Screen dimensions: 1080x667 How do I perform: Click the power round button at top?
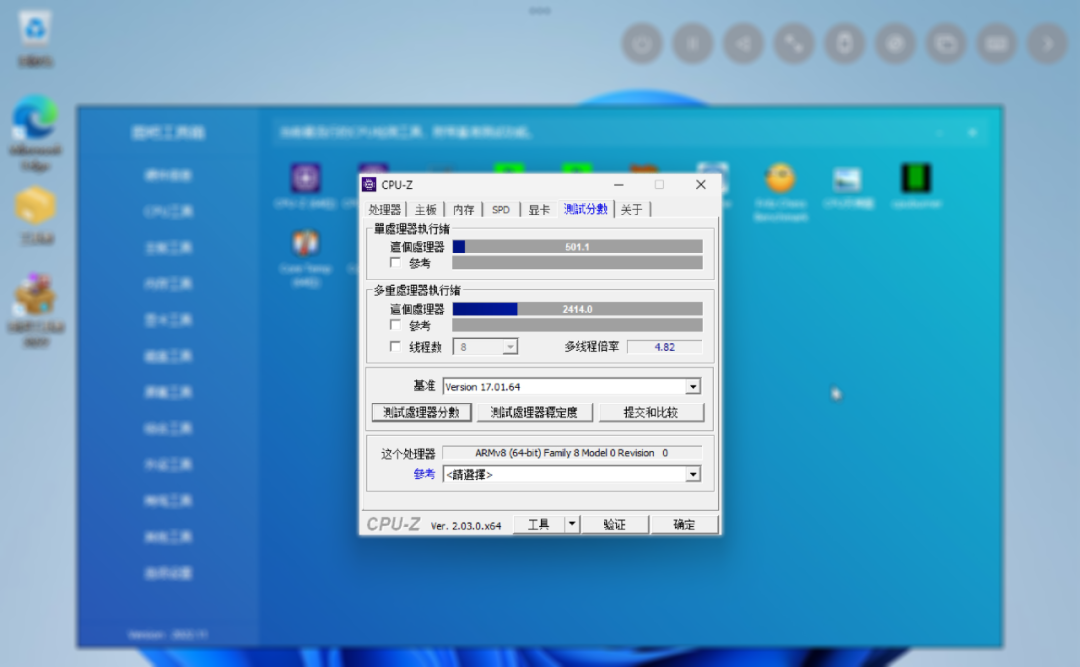642,44
